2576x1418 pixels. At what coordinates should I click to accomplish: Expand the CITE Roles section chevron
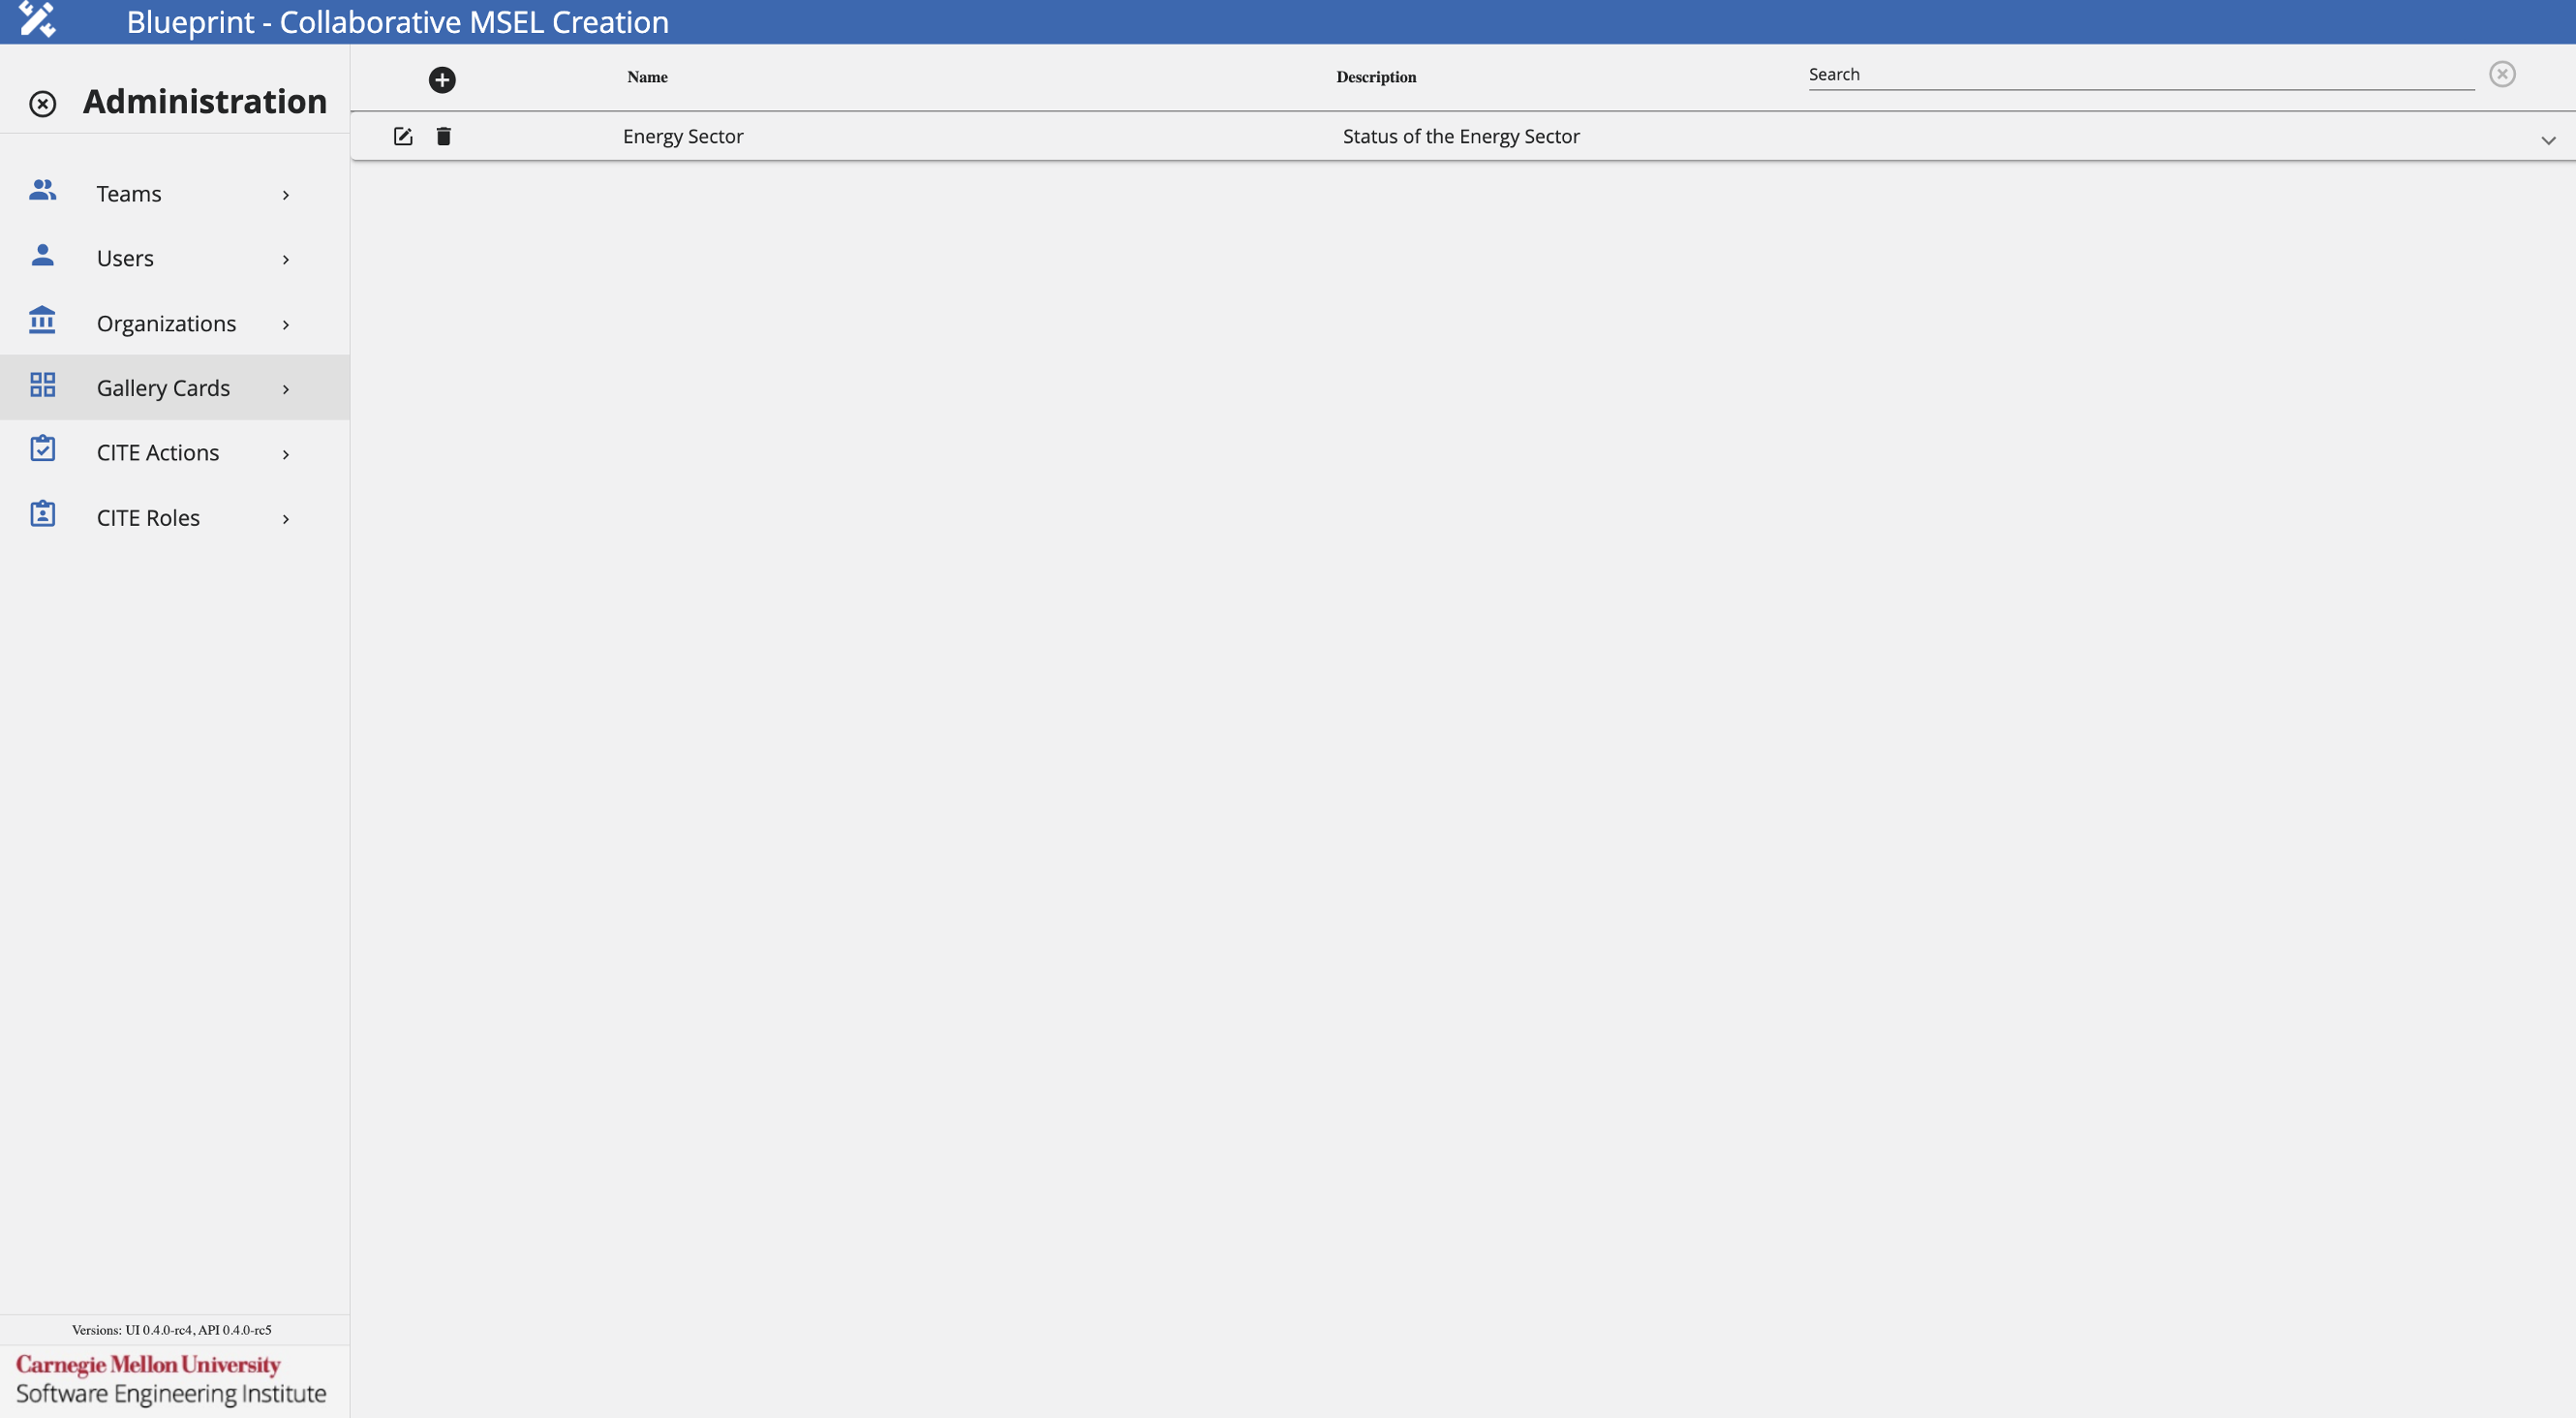(x=285, y=519)
